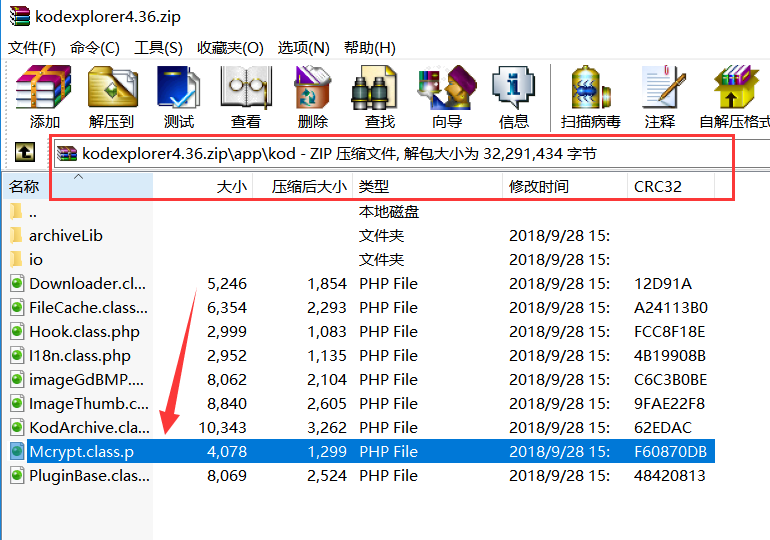The width and height of the screenshot is (770, 540).
Task: Sort by 修改时间 column header
Action: [x=539, y=187]
